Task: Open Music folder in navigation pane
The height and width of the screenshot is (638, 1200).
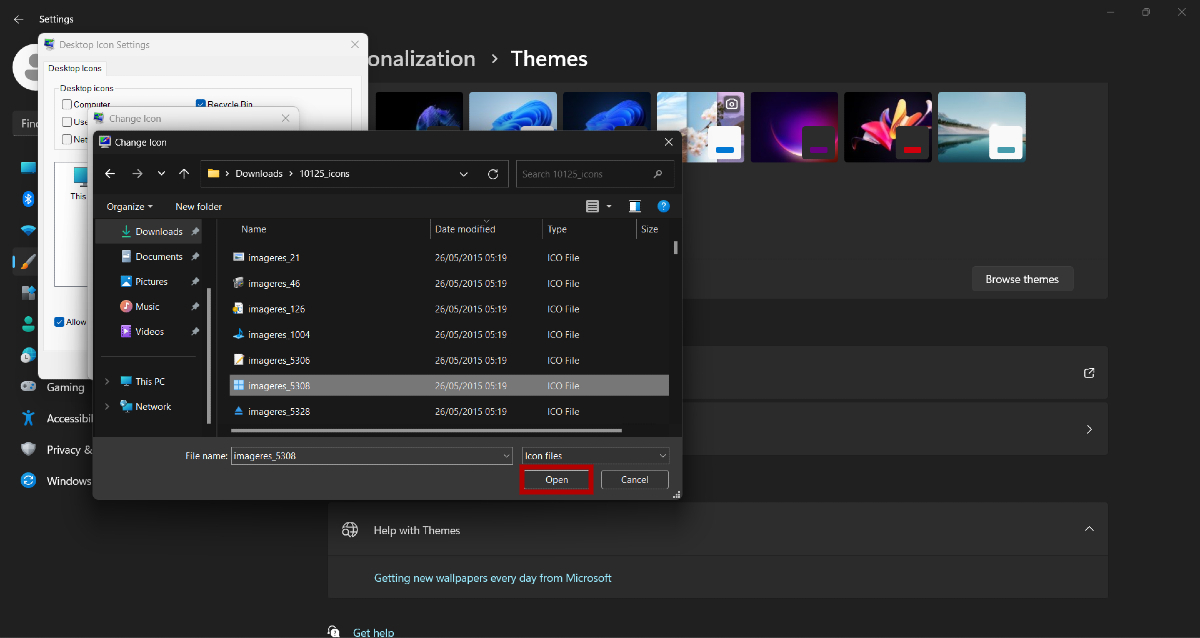Action: click(x=147, y=307)
